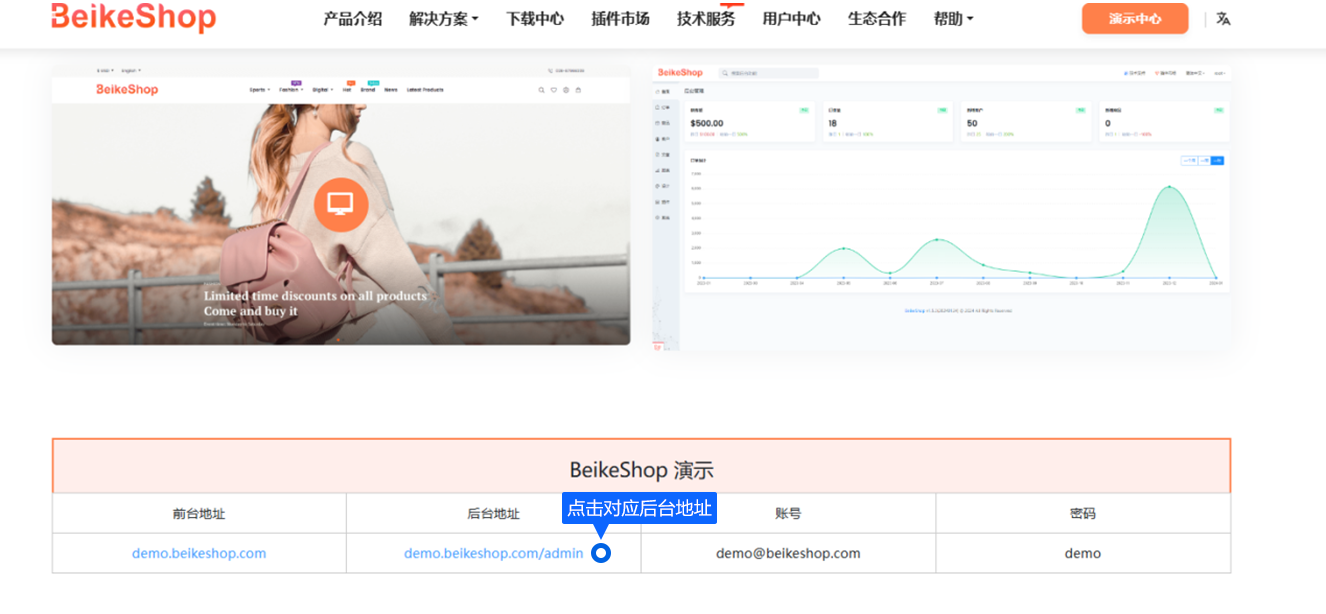This screenshot has height=614, width=1326.
Task: Select 技术服务 in the top navigation
Action: click(x=706, y=19)
